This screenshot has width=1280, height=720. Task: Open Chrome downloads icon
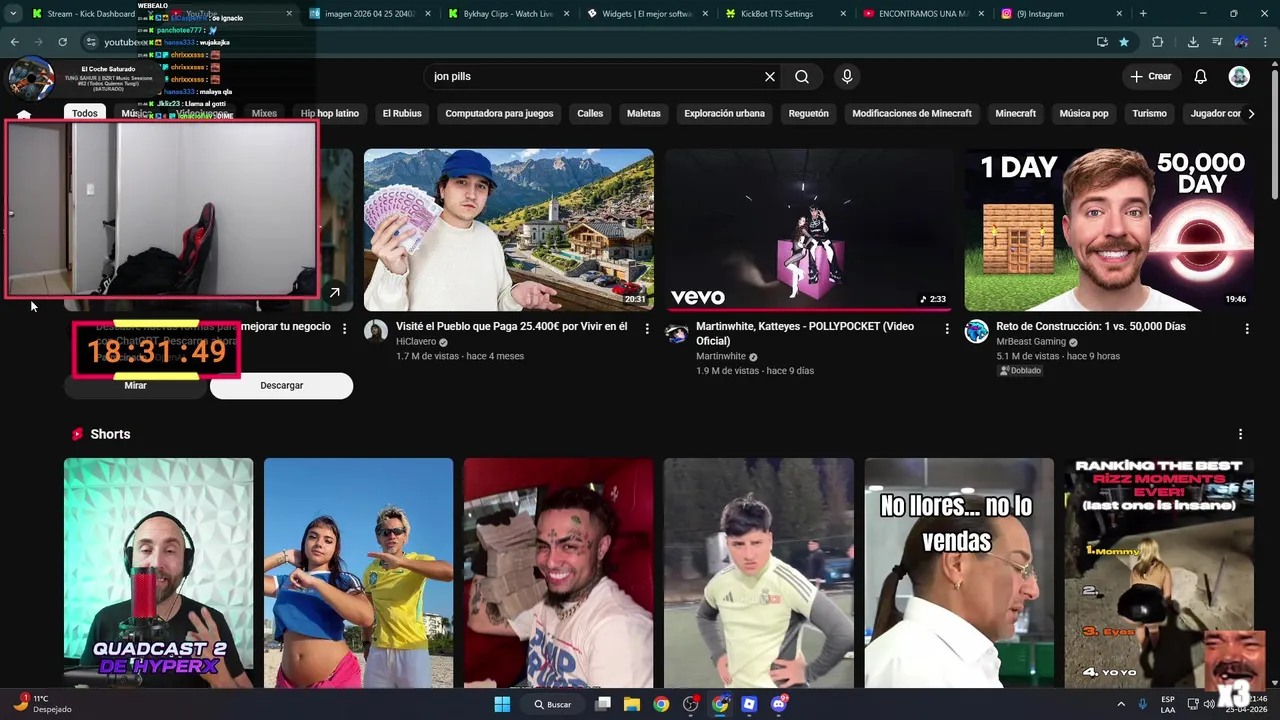tap(1193, 42)
